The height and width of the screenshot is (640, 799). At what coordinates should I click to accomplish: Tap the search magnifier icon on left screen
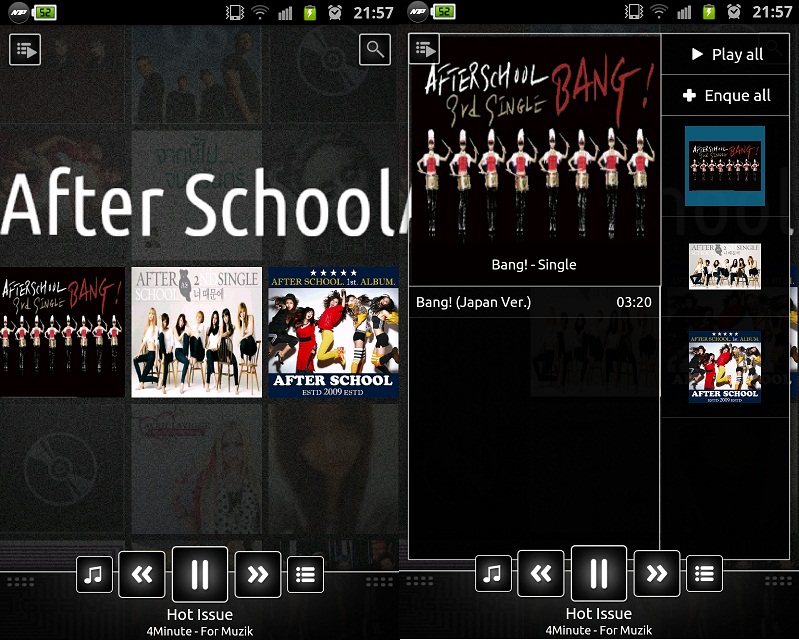(x=375, y=49)
